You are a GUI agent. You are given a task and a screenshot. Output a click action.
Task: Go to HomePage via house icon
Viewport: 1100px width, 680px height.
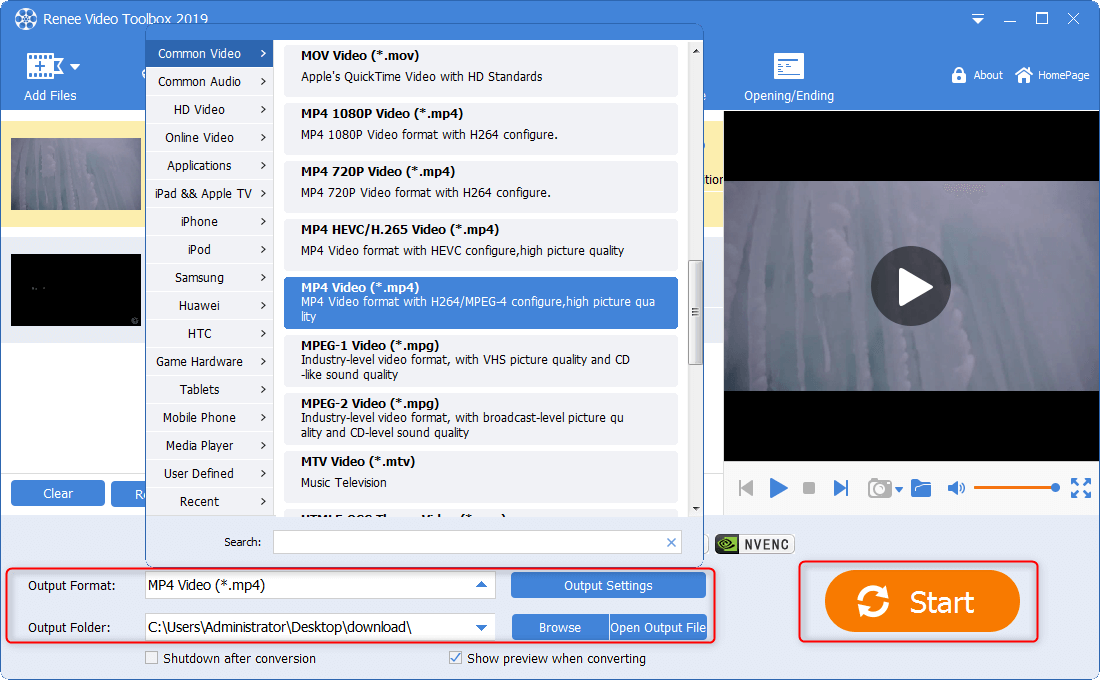1024,75
